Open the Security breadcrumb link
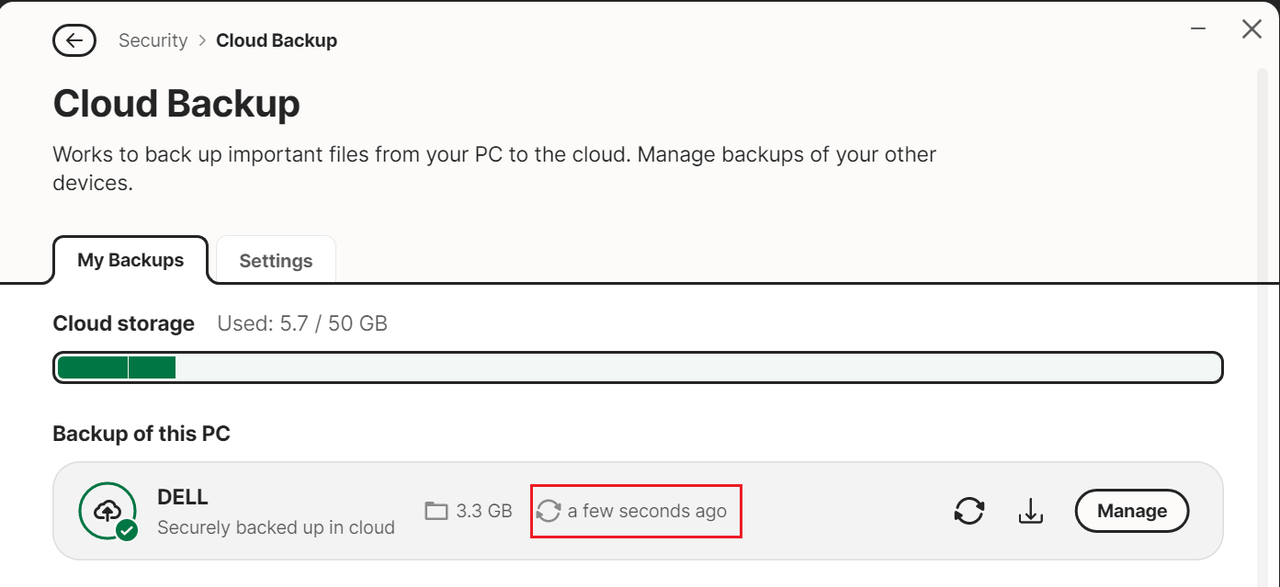 tap(153, 41)
